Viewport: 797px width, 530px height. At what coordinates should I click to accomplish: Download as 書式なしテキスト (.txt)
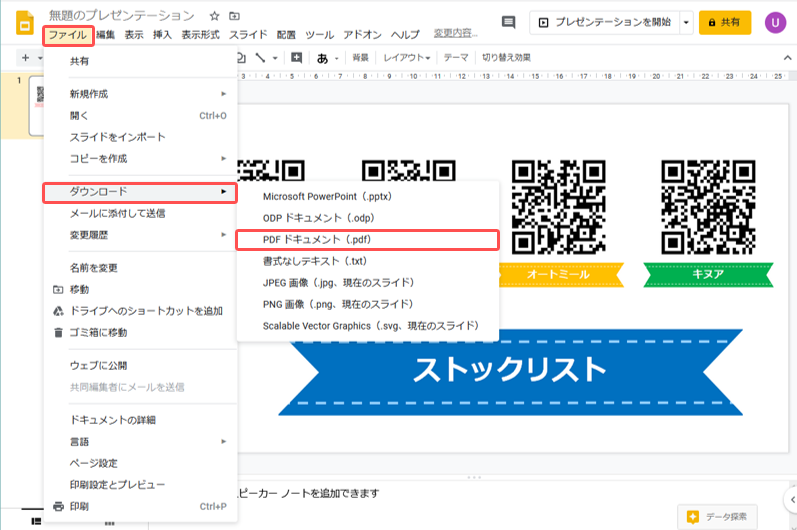click(368, 261)
